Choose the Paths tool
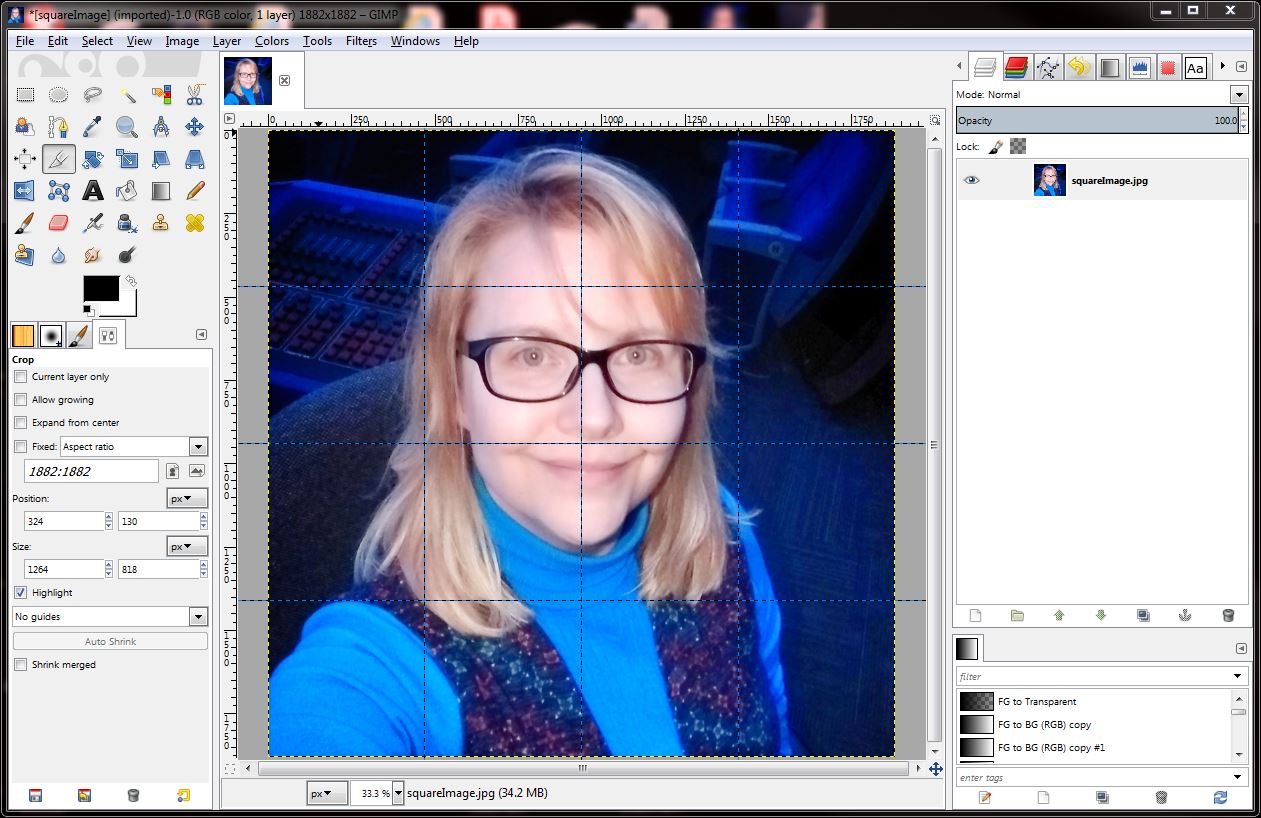Image resolution: width=1261 pixels, height=818 pixels. pyautogui.click(x=59, y=126)
